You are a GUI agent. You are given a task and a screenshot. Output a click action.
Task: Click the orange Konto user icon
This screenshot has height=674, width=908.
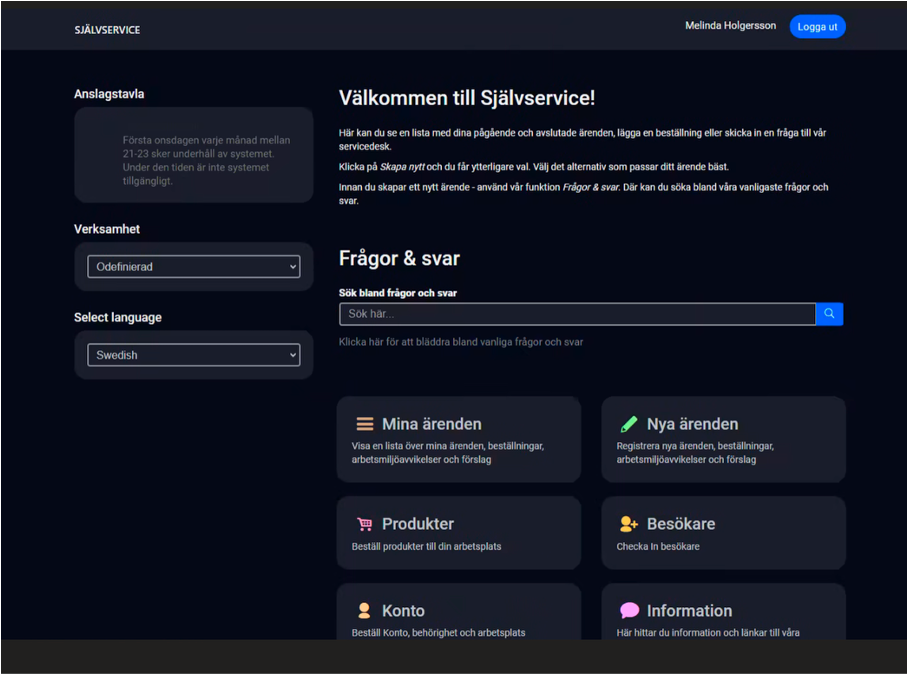tap(364, 611)
